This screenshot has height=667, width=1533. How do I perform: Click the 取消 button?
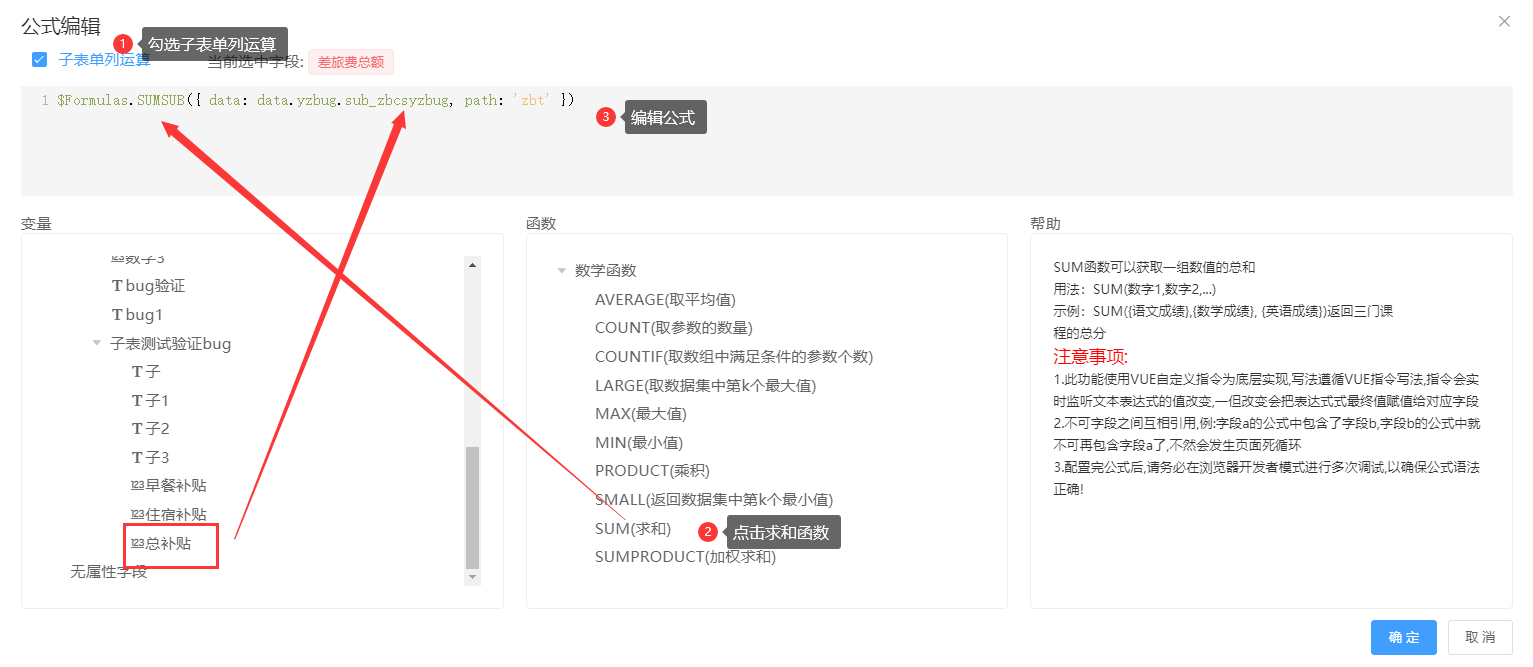(x=1480, y=637)
